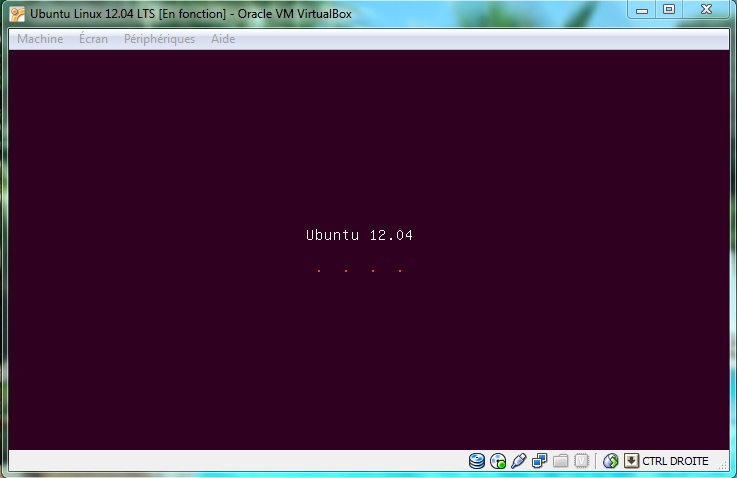737x478 pixels.
Task: Open the hard disk activity status icon
Action: click(477, 461)
